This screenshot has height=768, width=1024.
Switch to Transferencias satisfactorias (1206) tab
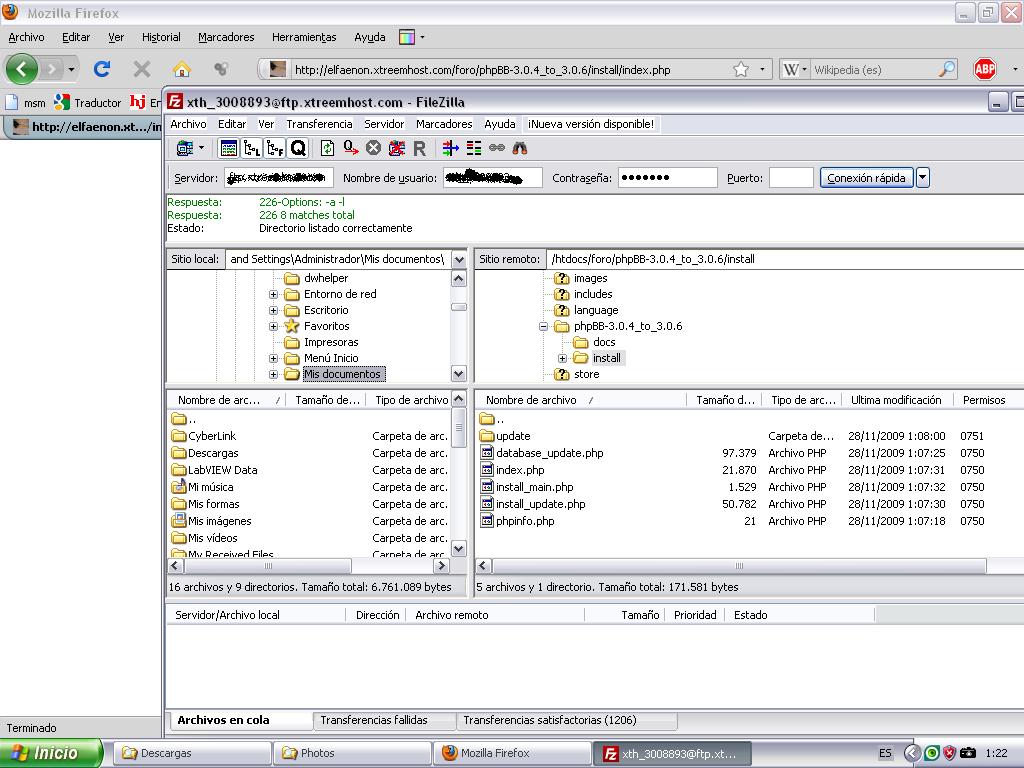[x=566, y=720]
